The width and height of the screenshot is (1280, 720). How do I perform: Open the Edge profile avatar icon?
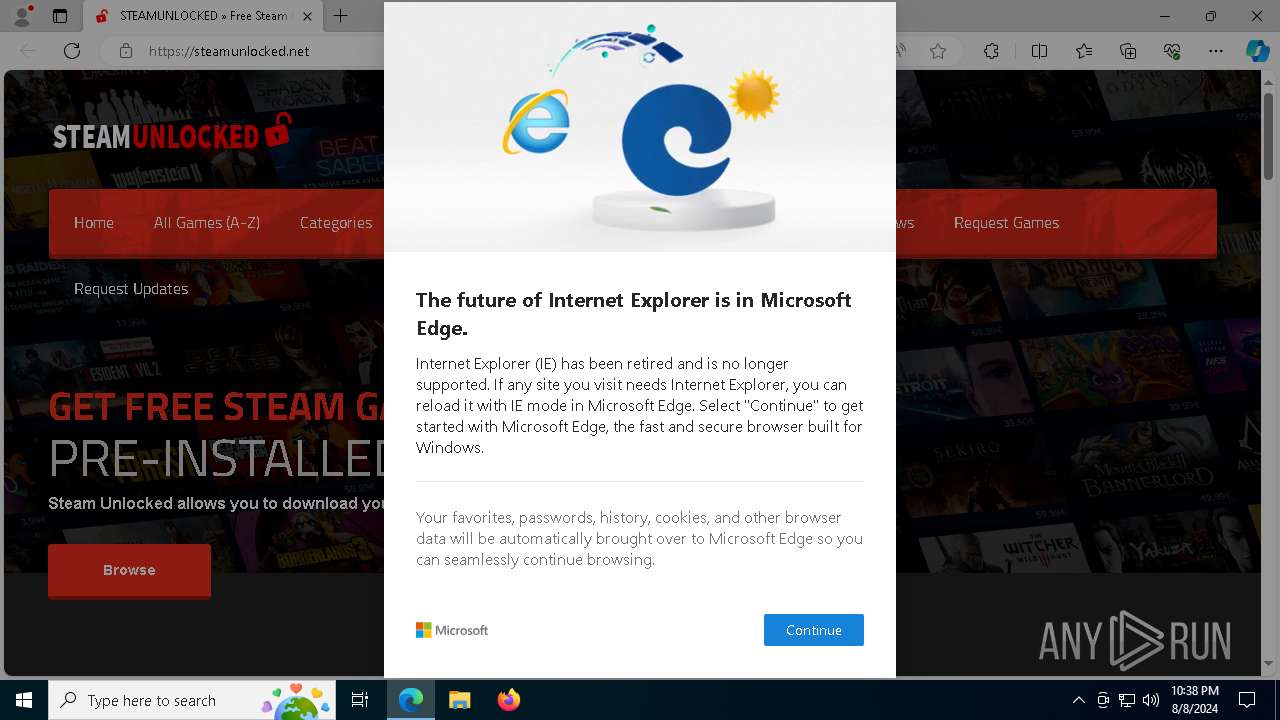(22, 16)
